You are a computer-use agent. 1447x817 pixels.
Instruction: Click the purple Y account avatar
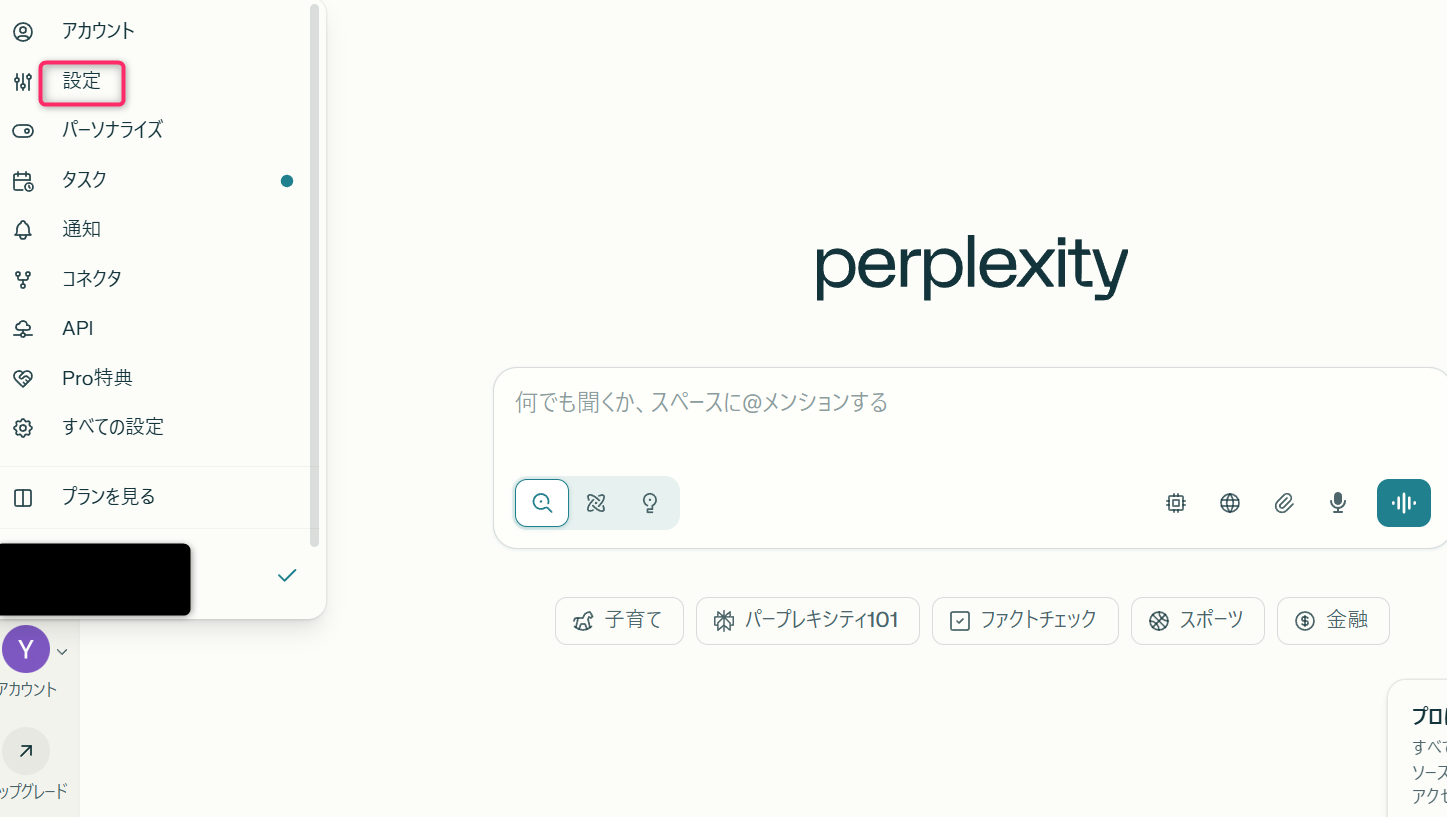(x=25, y=649)
